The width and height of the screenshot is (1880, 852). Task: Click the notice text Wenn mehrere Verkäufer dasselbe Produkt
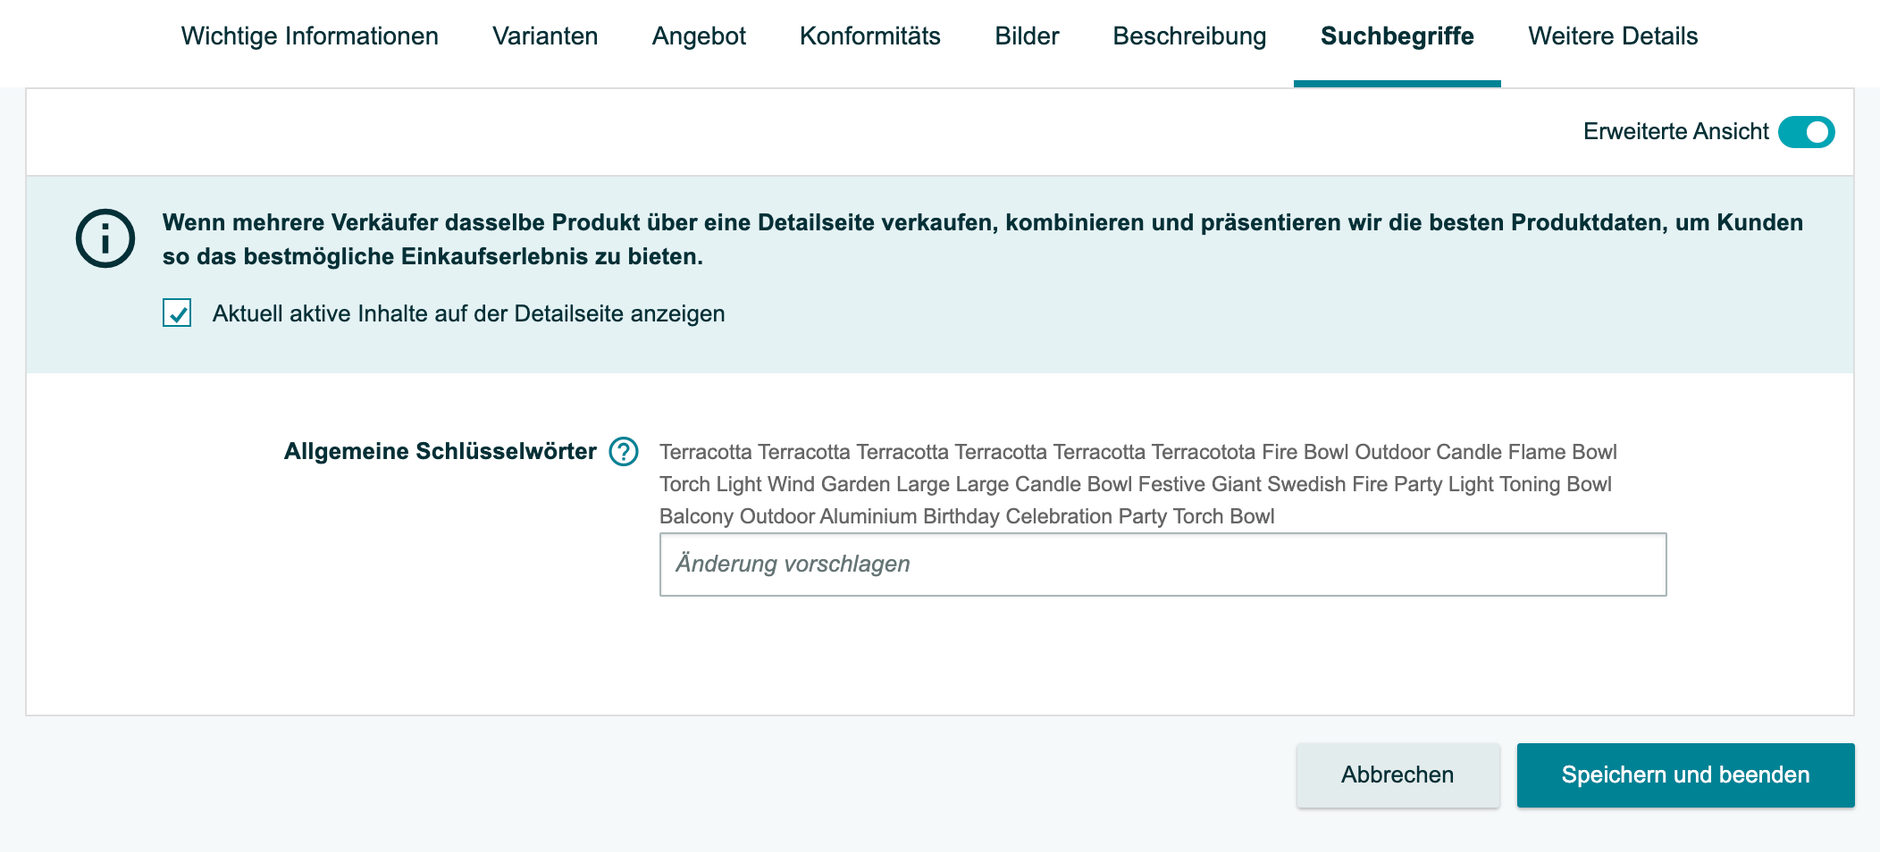pos(983,239)
